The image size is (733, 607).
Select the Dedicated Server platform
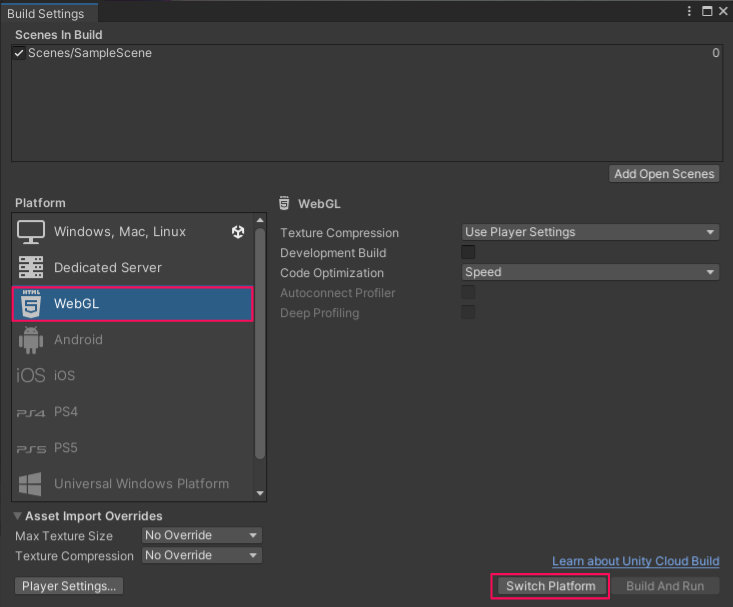coord(133,267)
